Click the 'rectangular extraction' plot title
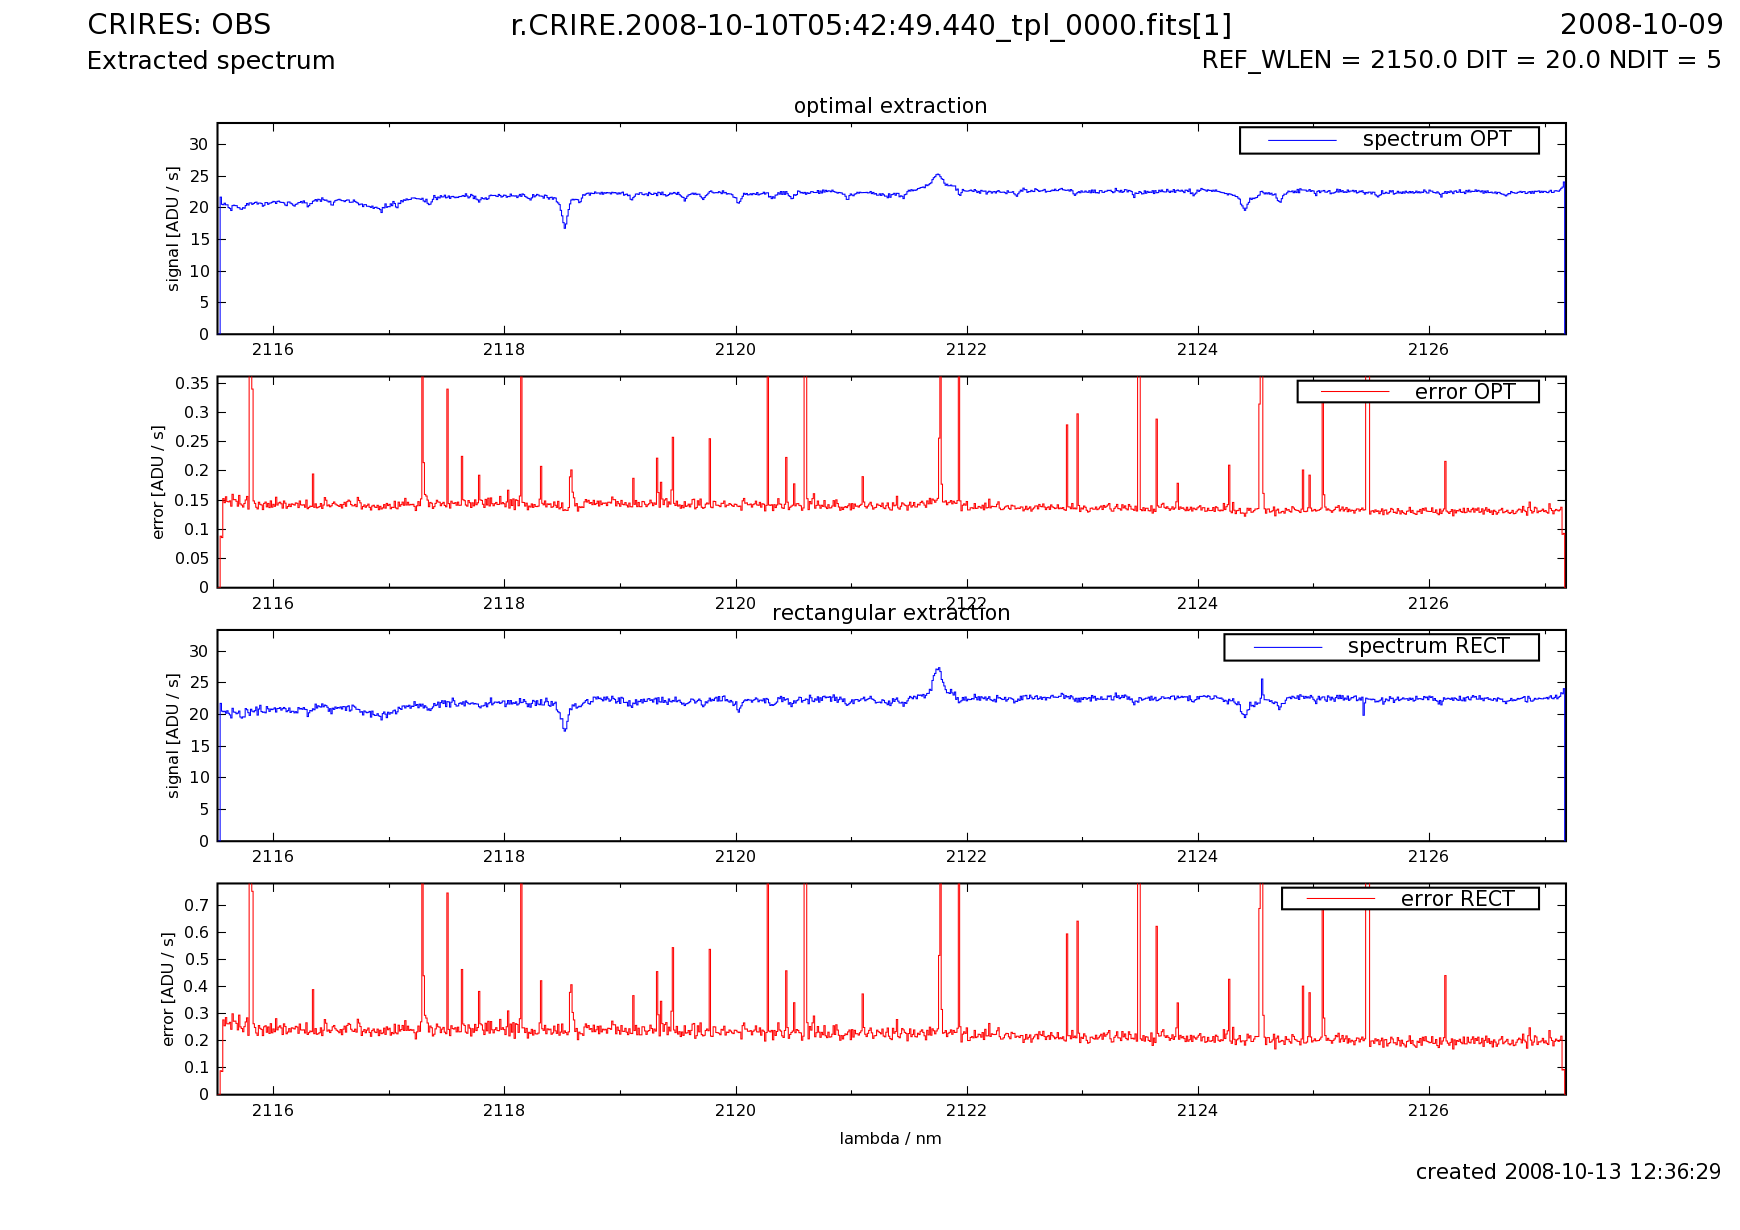The image size is (1740, 1230). [890, 613]
